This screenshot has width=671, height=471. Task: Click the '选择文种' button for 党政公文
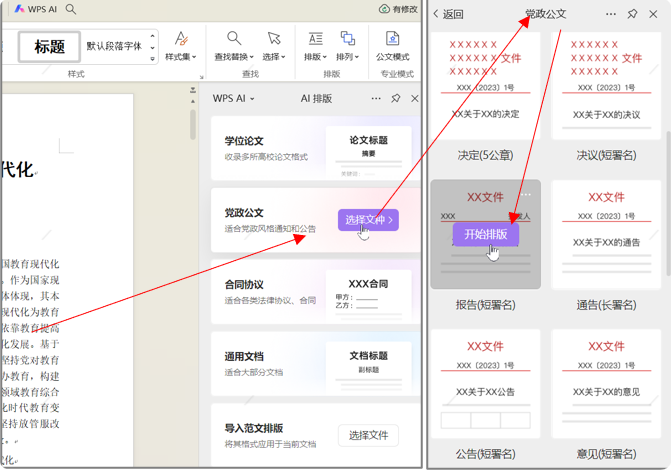click(x=368, y=220)
